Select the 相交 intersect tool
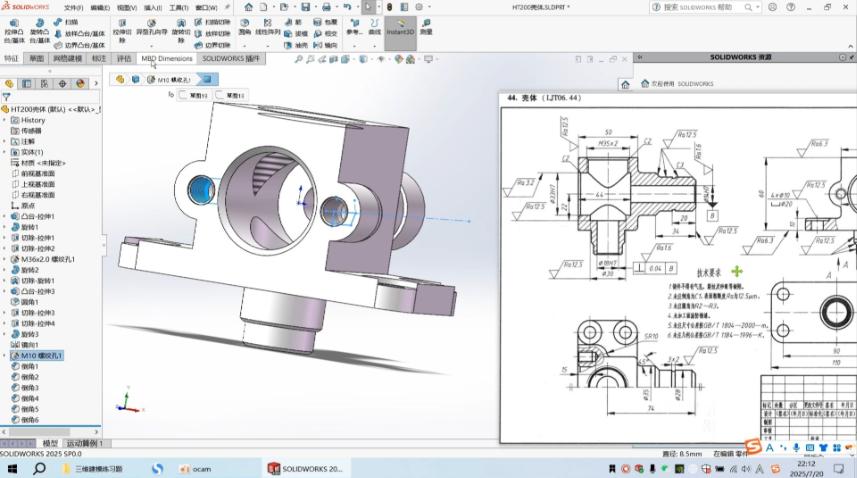The image size is (857, 478). 325,34
